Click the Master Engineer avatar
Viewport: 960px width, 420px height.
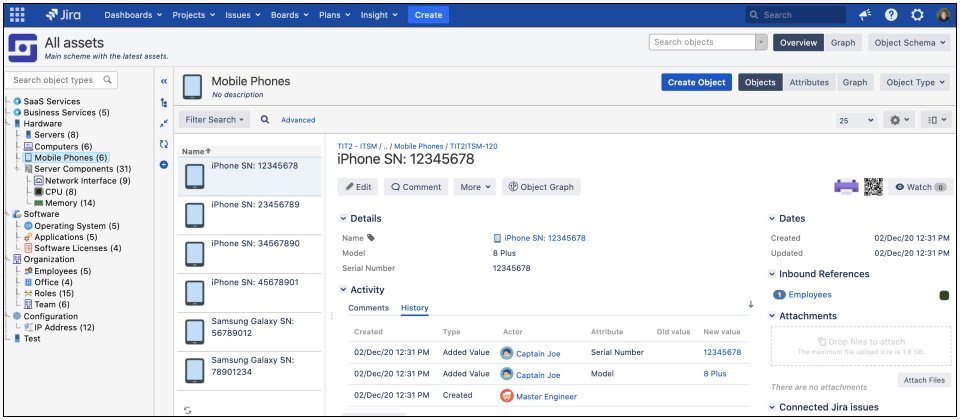506,396
